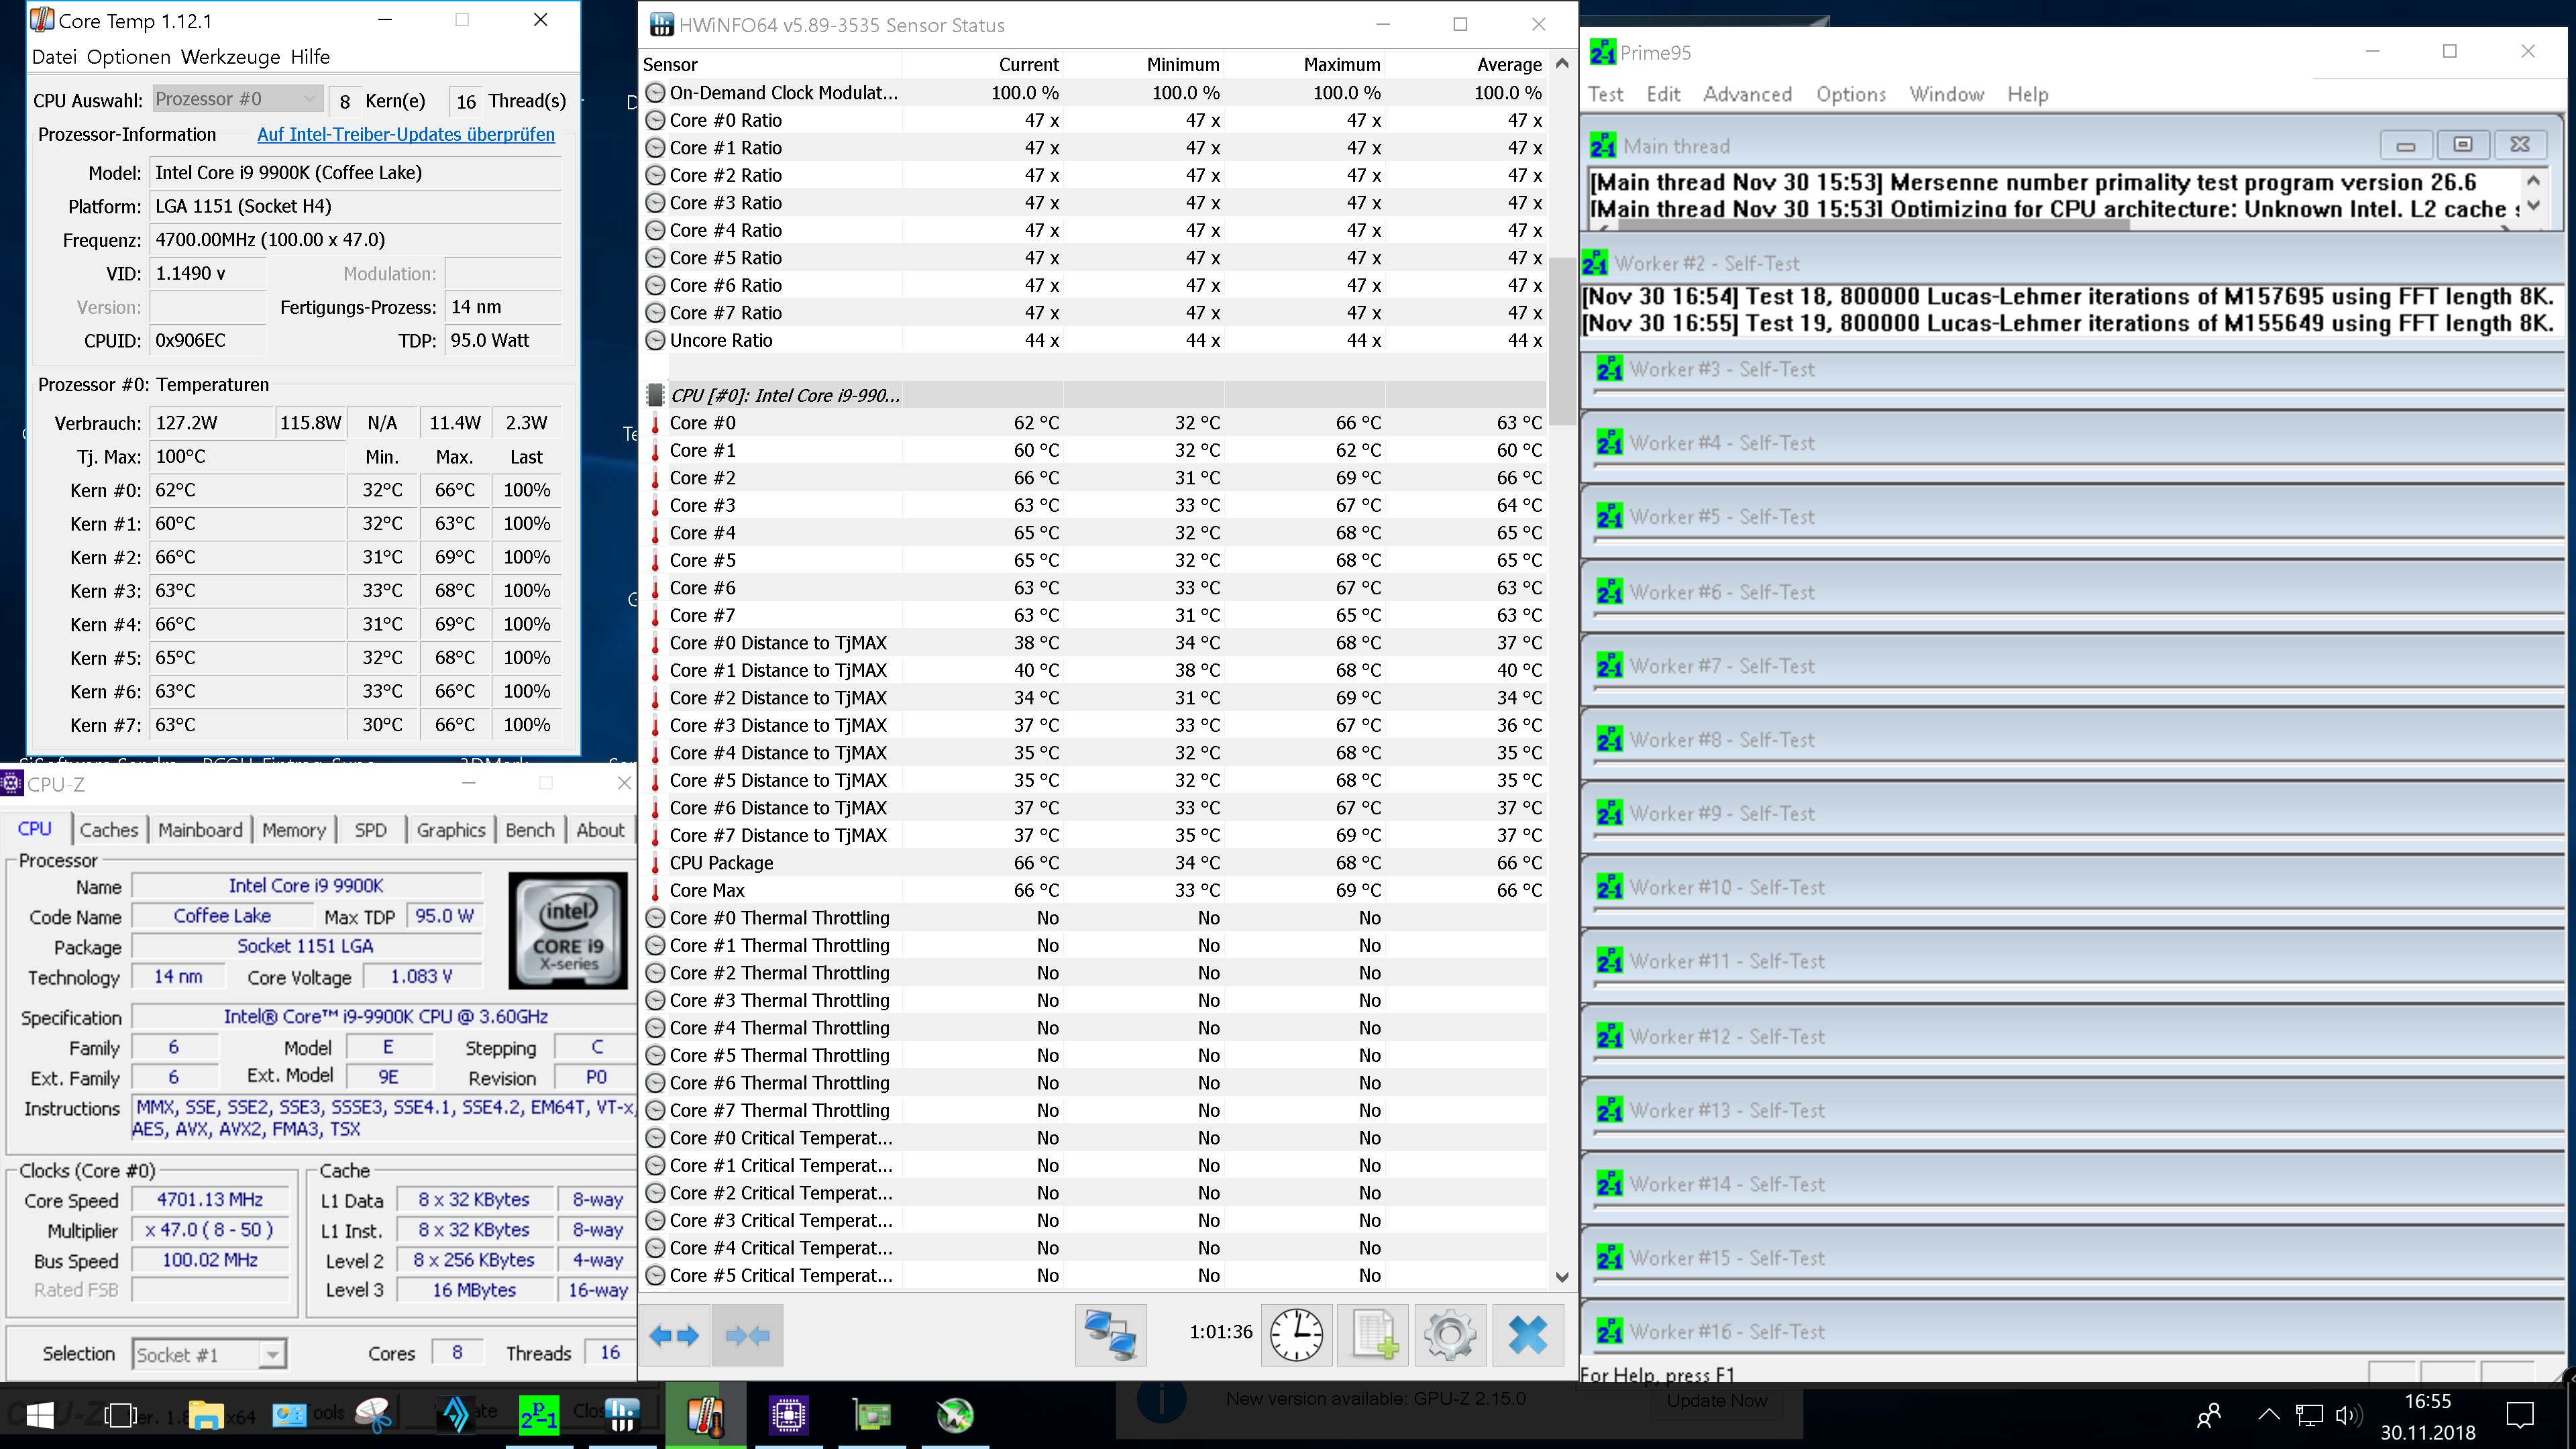Open Control Panel taskbar icon
Image resolution: width=2576 pixels, height=1449 pixels.
click(x=290, y=1415)
